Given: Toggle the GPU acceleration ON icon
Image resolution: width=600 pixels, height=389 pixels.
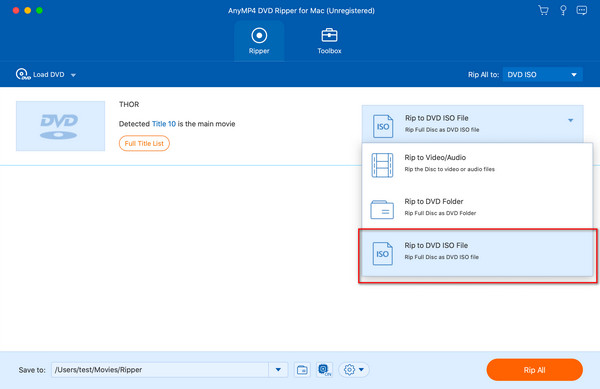Looking at the screenshot, I should tap(324, 370).
